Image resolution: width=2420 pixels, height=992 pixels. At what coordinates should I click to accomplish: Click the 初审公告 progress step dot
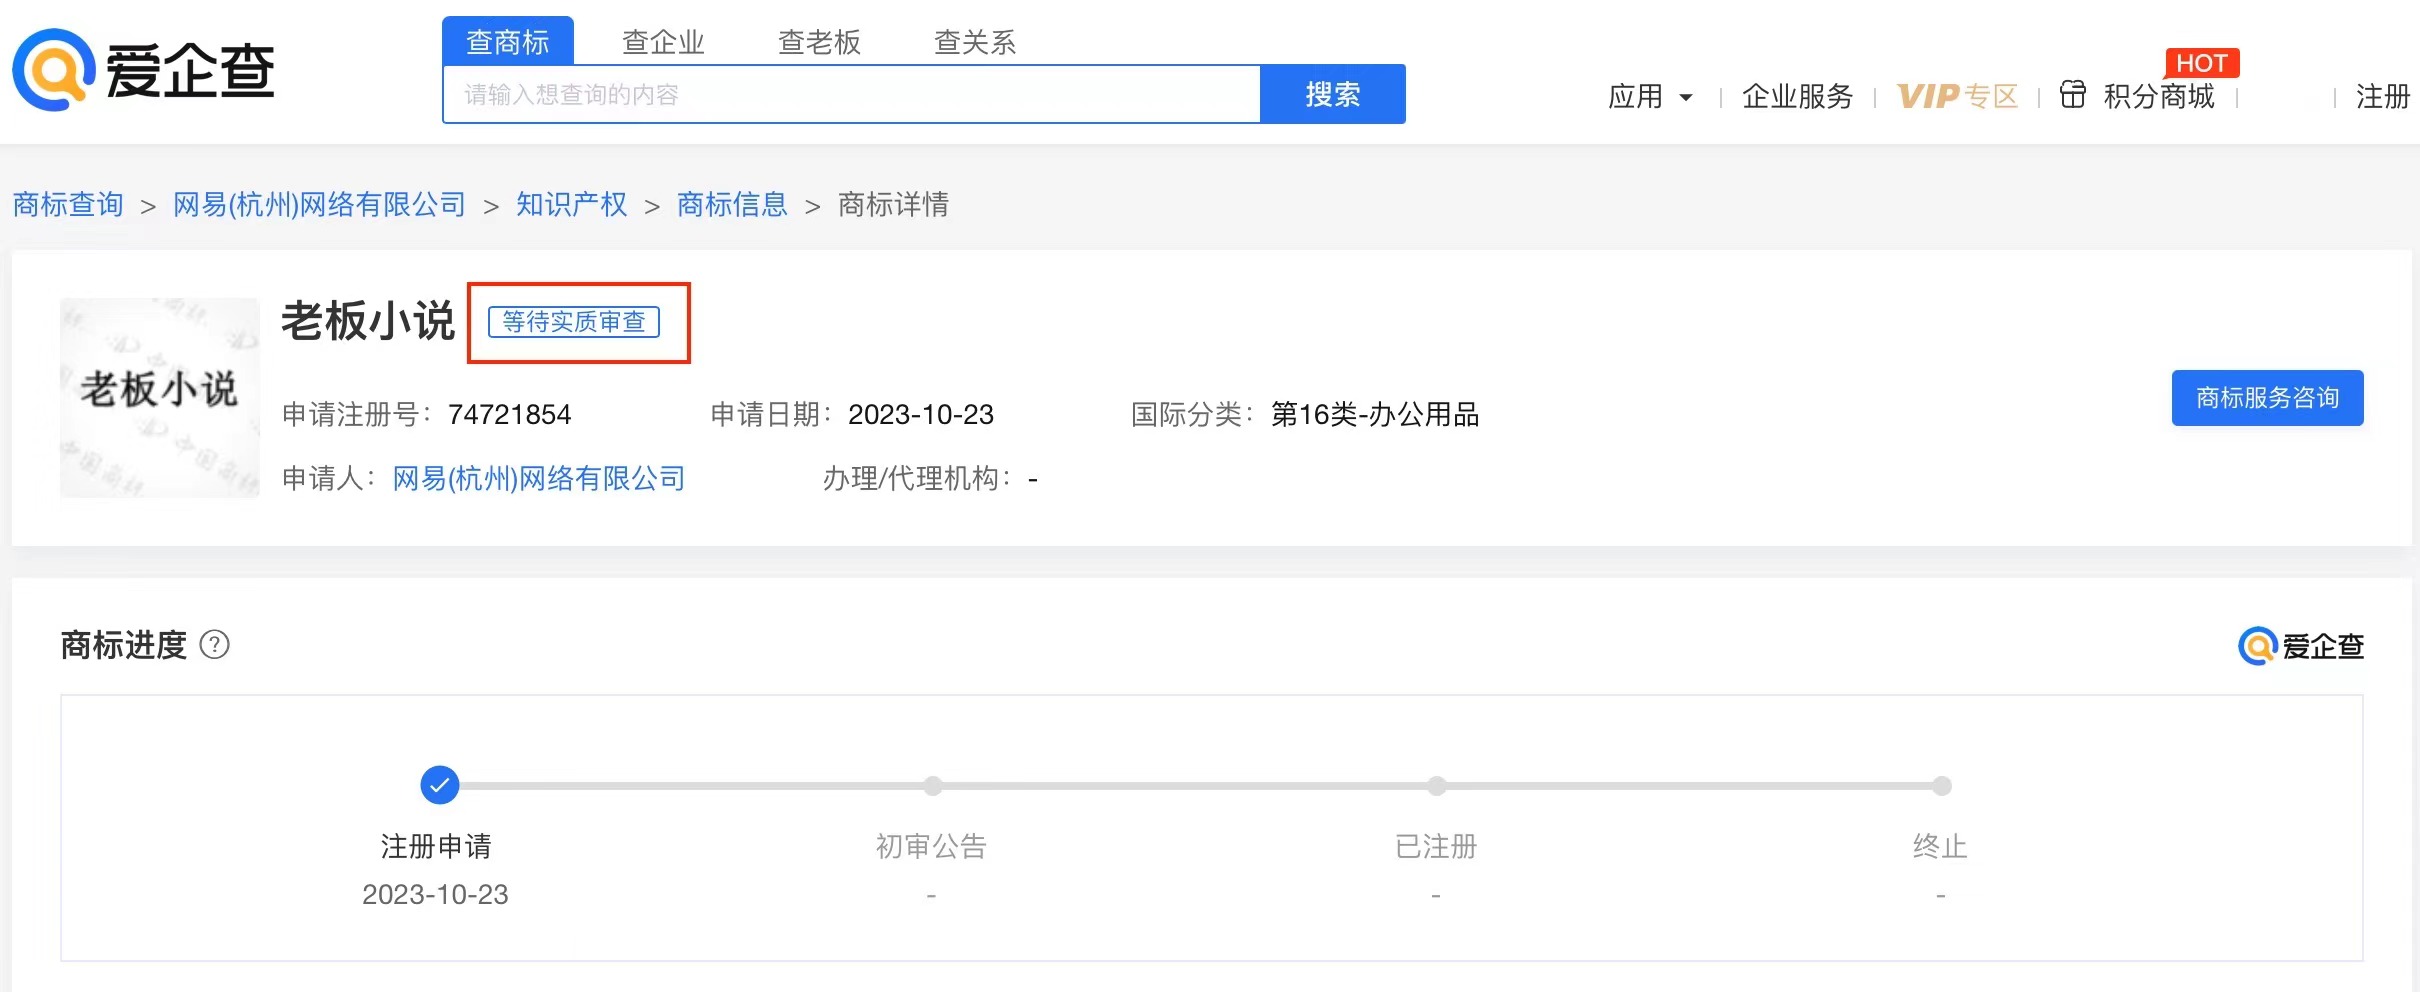933,786
